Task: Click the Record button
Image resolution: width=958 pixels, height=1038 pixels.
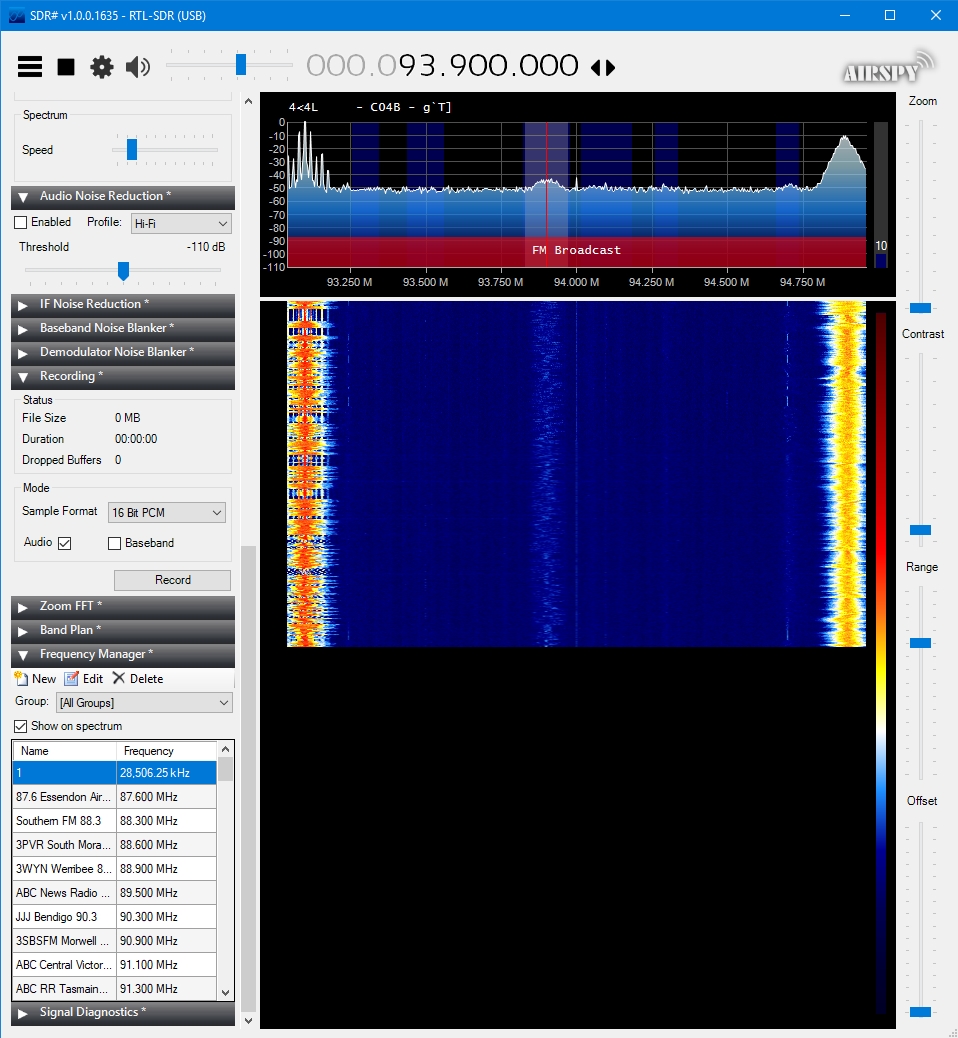Action: (173, 580)
